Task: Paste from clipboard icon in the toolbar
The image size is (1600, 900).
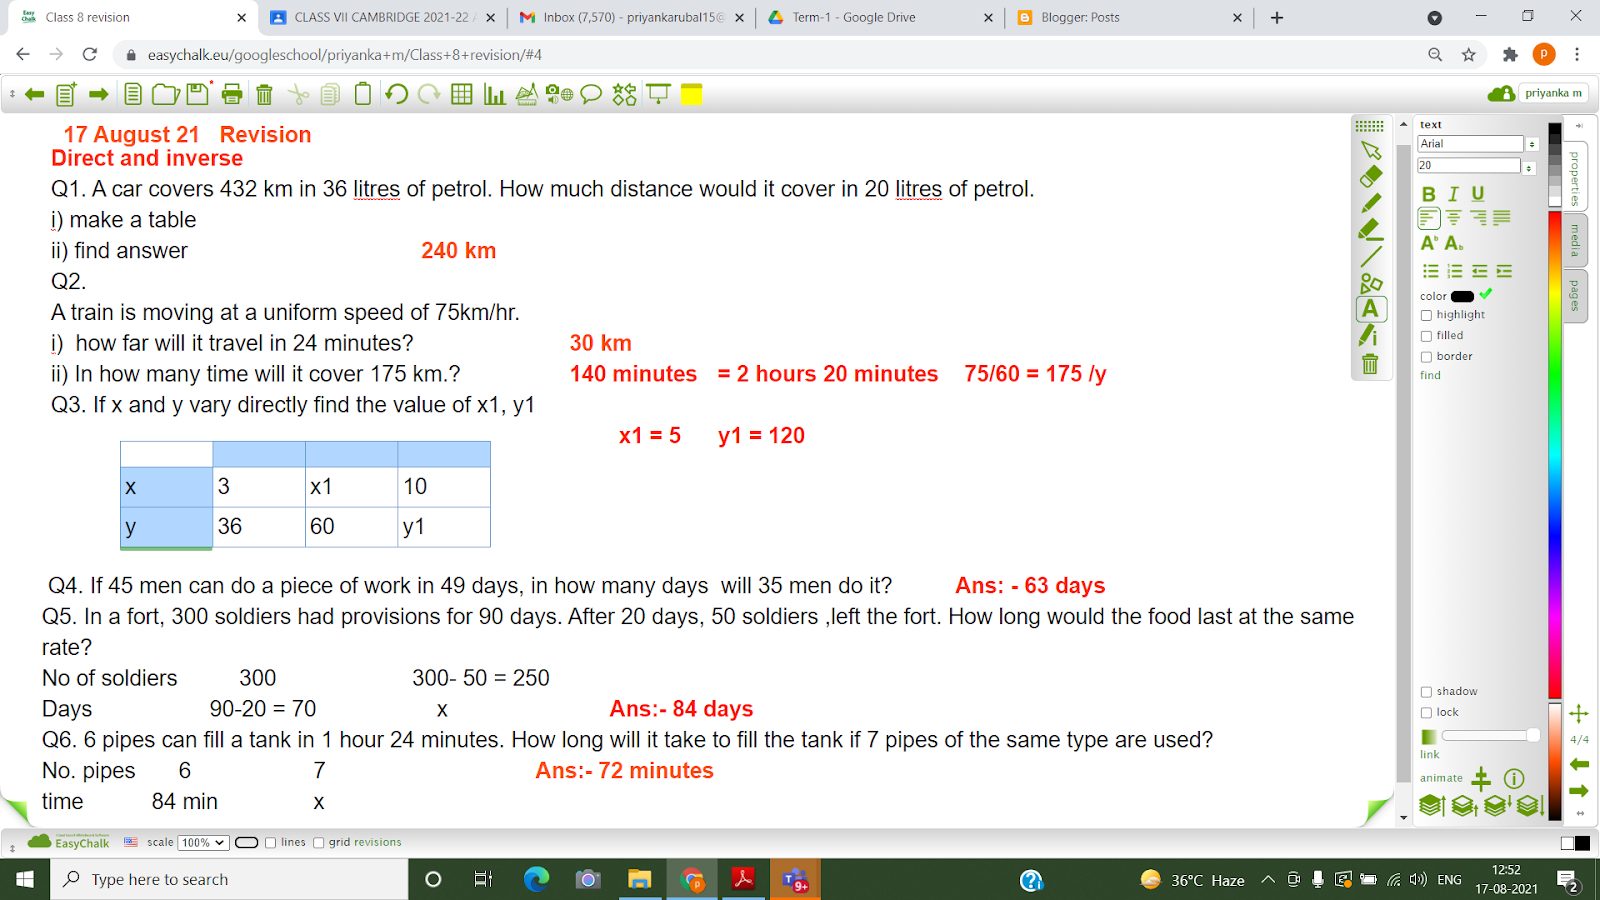Action: pyautogui.click(x=363, y=94)
